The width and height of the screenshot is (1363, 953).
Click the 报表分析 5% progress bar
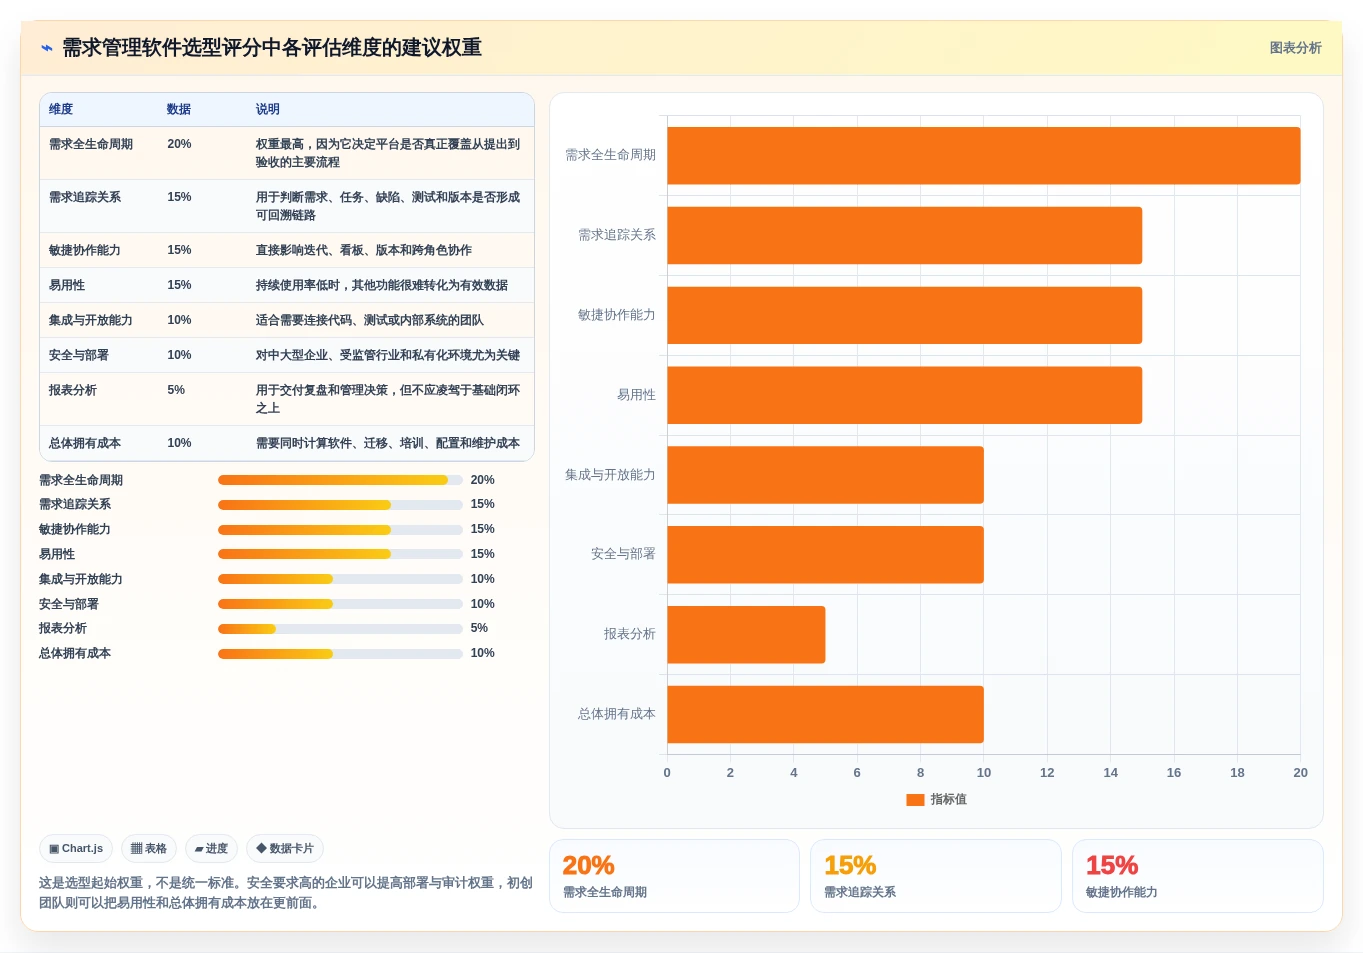tap(340, 628)
